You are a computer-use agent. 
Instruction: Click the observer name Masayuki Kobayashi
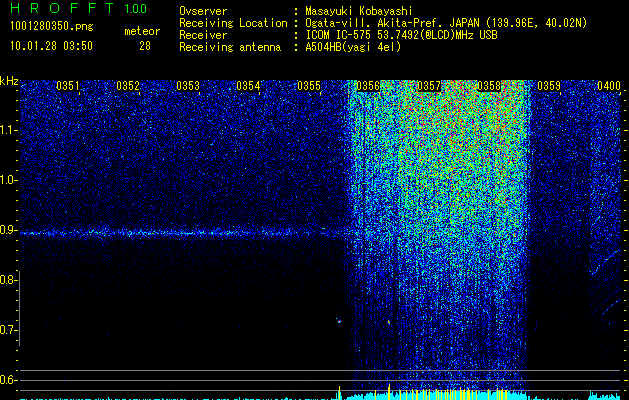click(x=359, y=11)
